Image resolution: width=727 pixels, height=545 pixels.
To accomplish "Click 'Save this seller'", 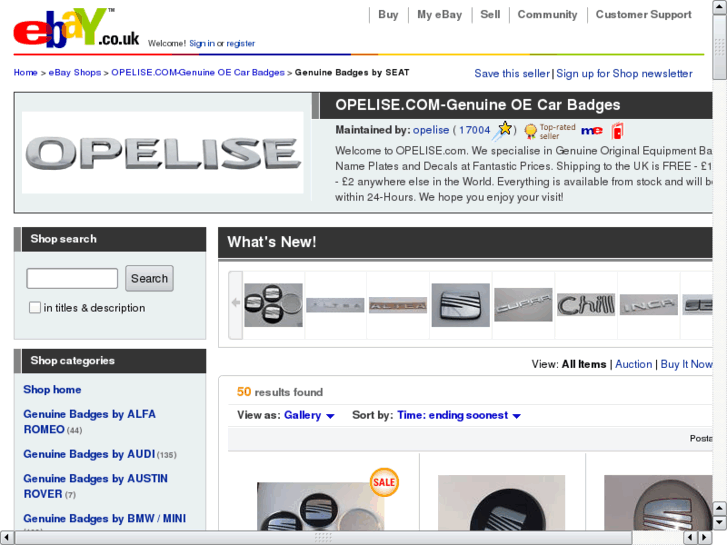I will (512, 73).
